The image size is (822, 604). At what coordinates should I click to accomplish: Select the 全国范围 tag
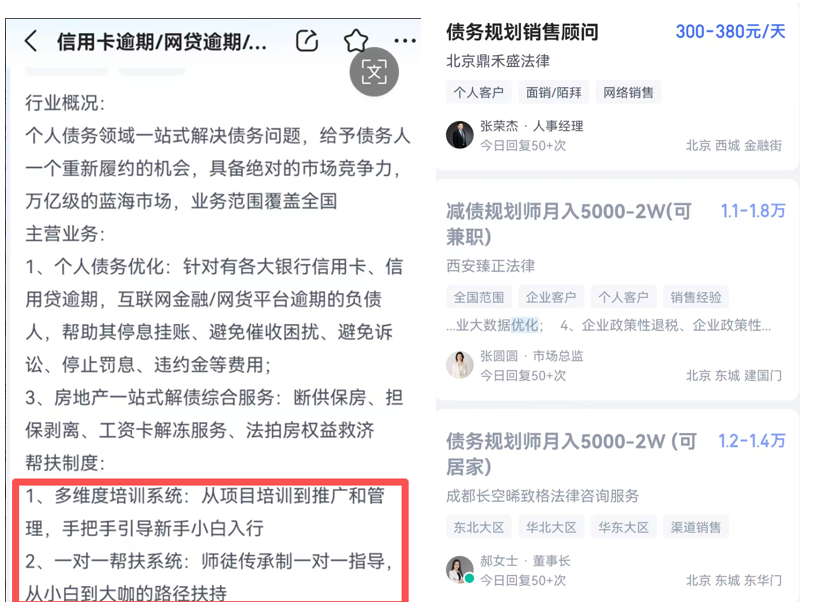coord(479,298)
